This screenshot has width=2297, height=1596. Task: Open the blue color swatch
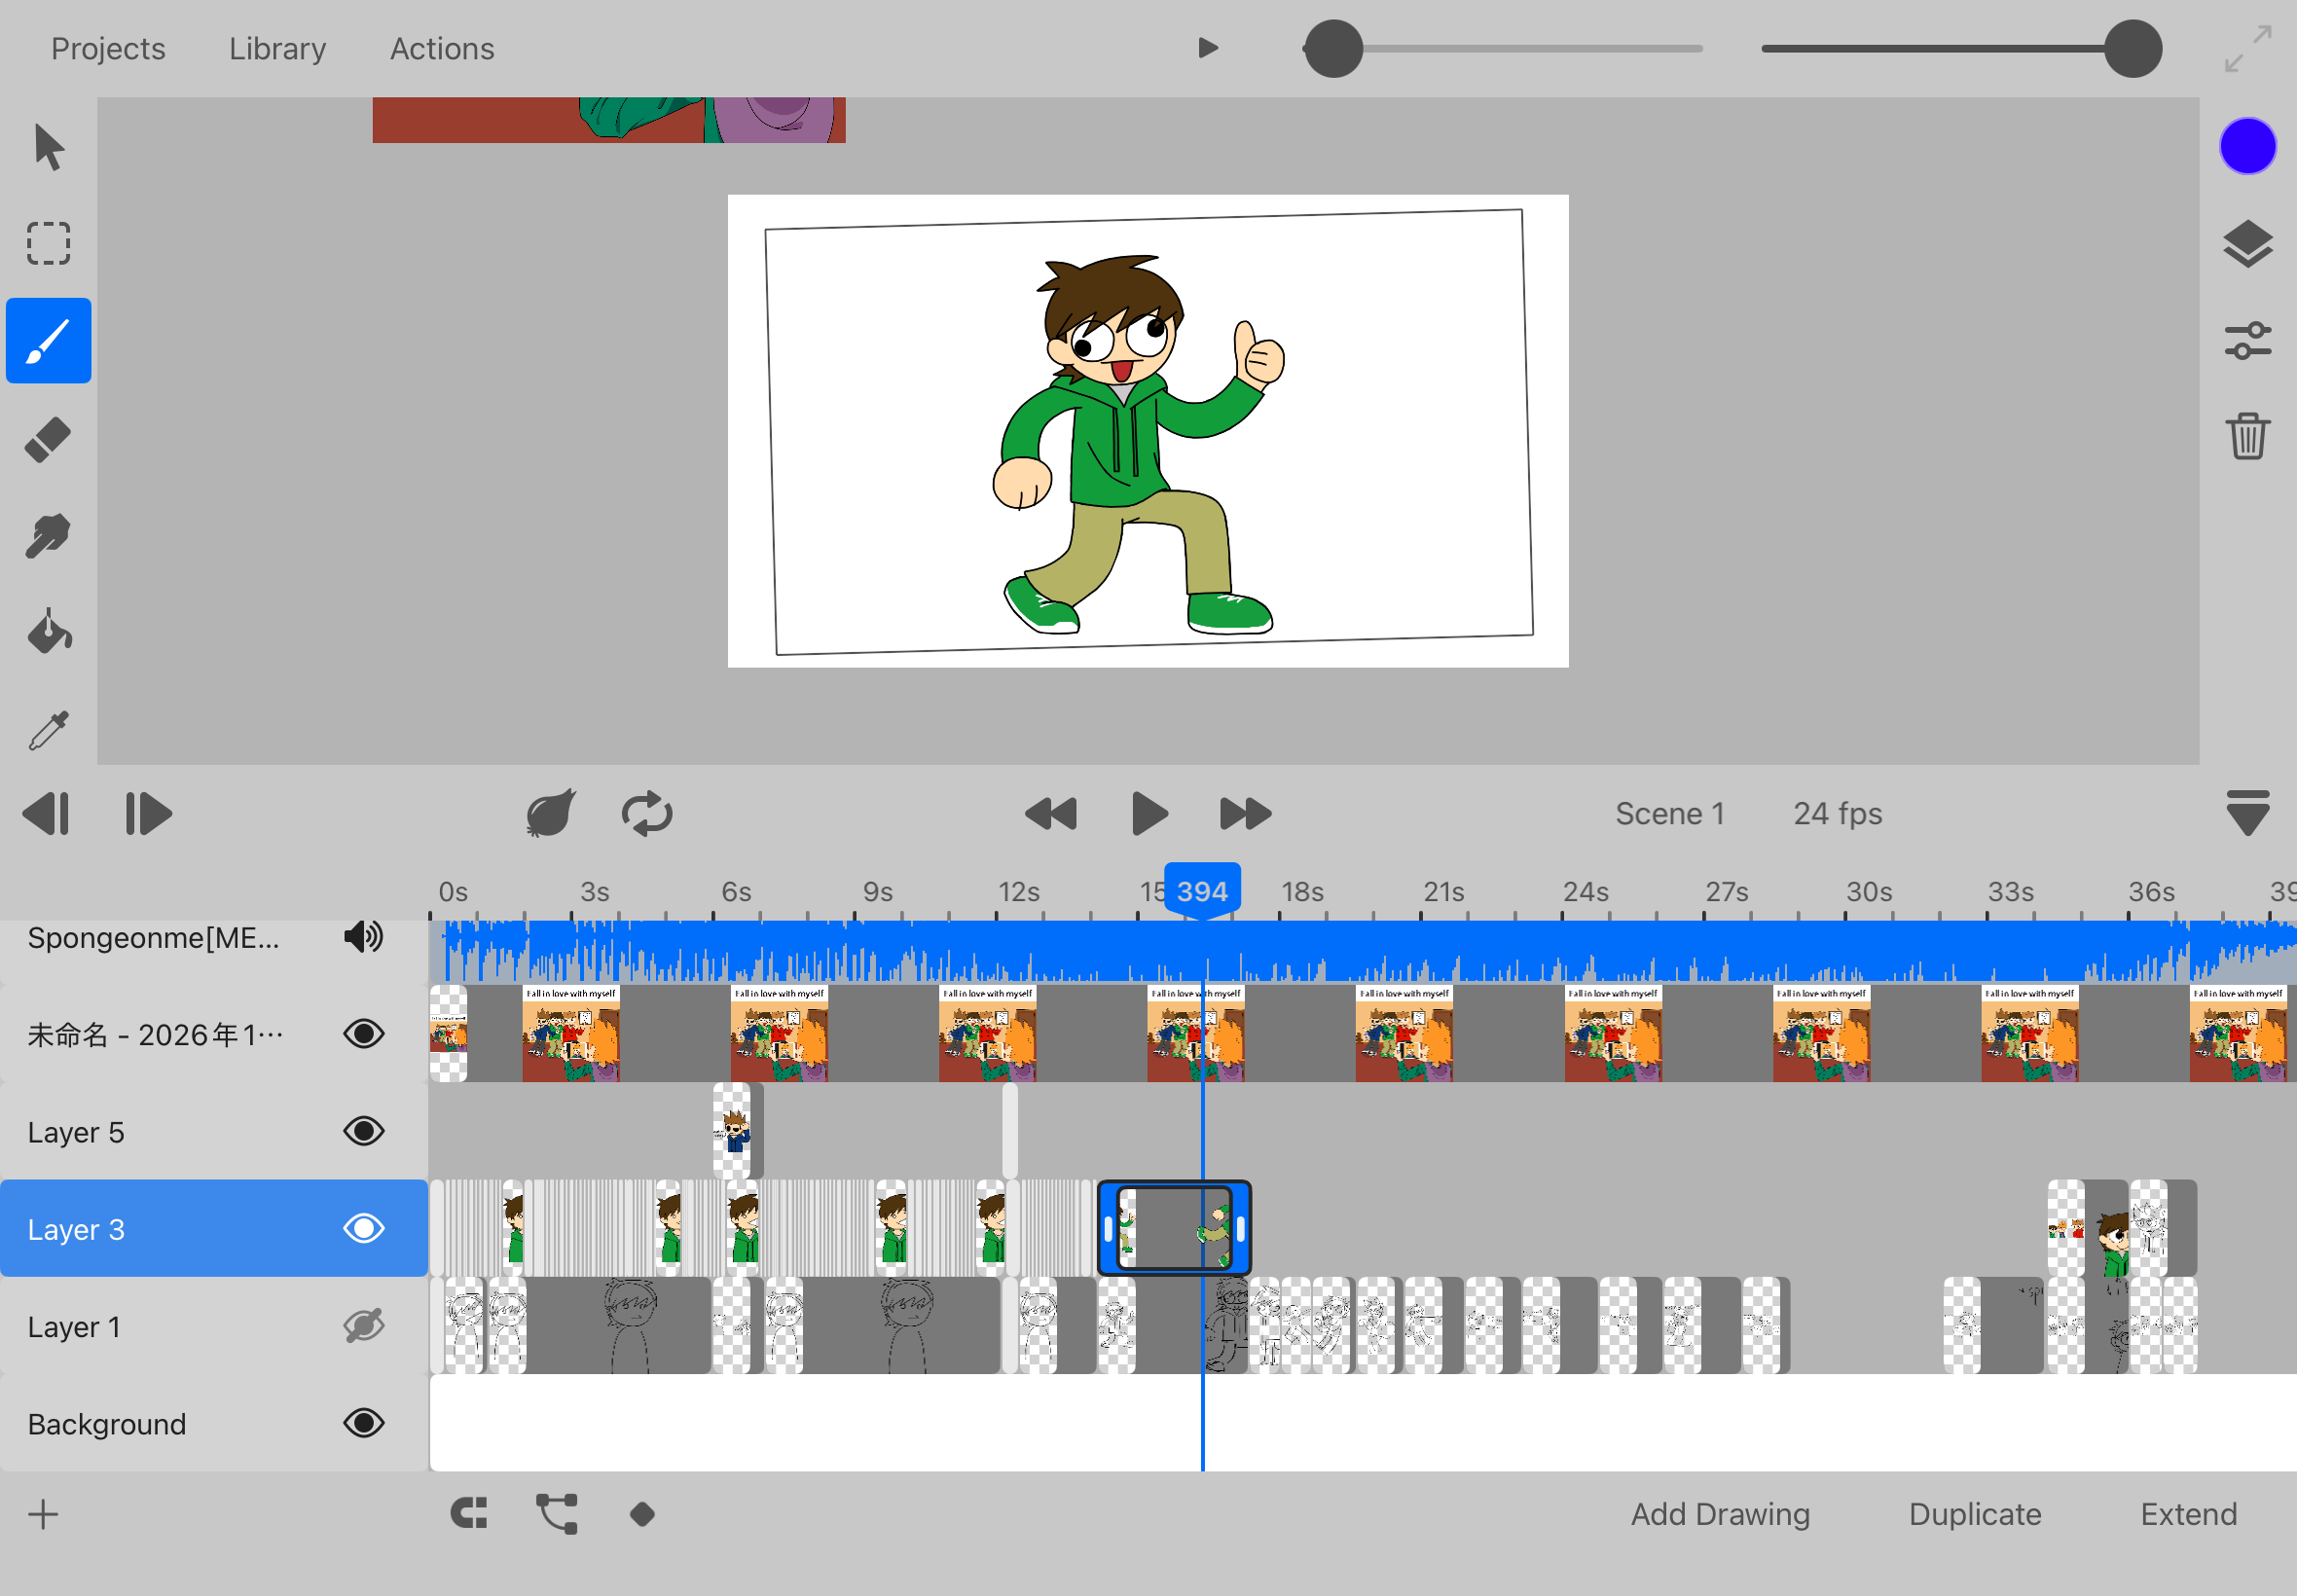point(2248,146)
